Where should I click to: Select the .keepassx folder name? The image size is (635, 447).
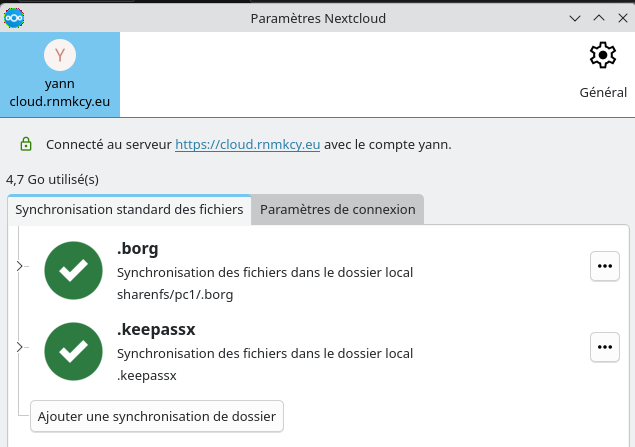[x=153, y=331]
